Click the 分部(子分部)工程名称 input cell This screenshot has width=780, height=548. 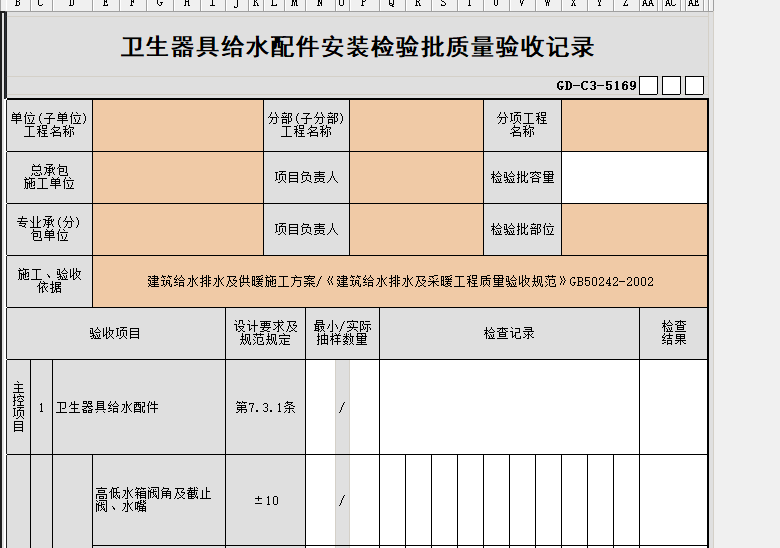[x=416, y=125]
